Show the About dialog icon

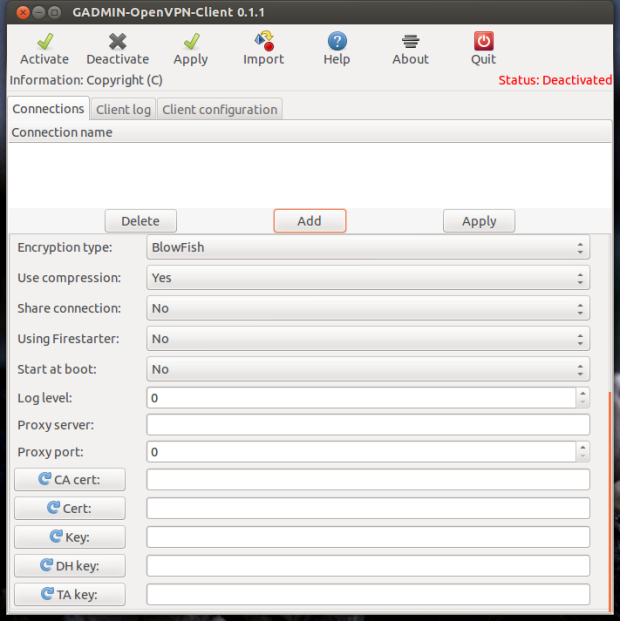pyautogui.click(x=410, y=41)
